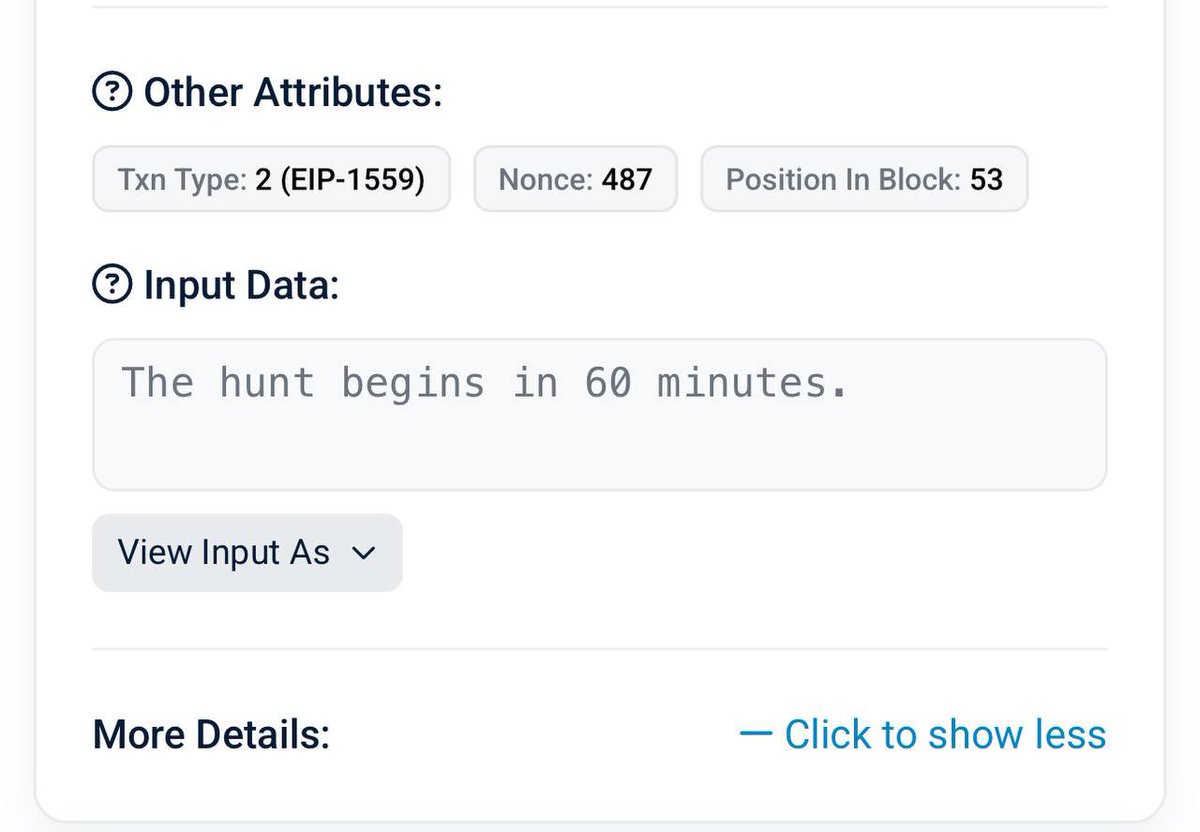The image size is (1200, 832).
Task: Click the Nonce label text
Action: 546,180
